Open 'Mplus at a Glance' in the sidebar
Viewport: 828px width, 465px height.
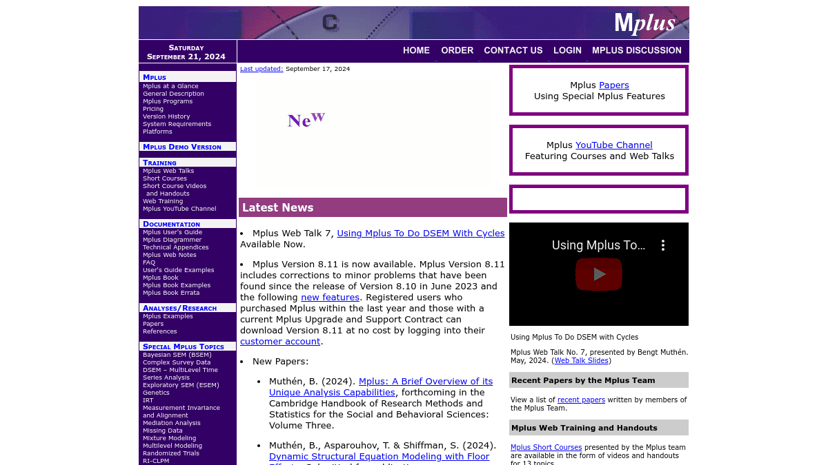click(x=170, y=86)
